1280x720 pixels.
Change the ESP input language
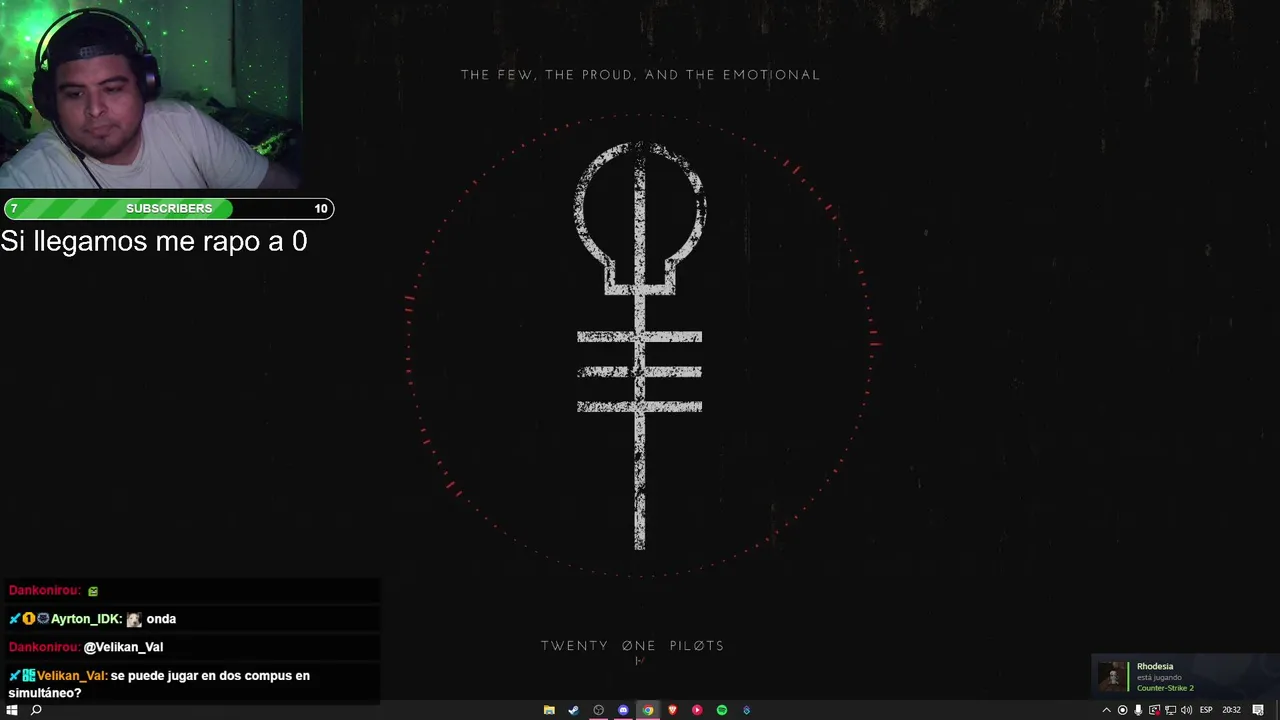point(1206,710)
